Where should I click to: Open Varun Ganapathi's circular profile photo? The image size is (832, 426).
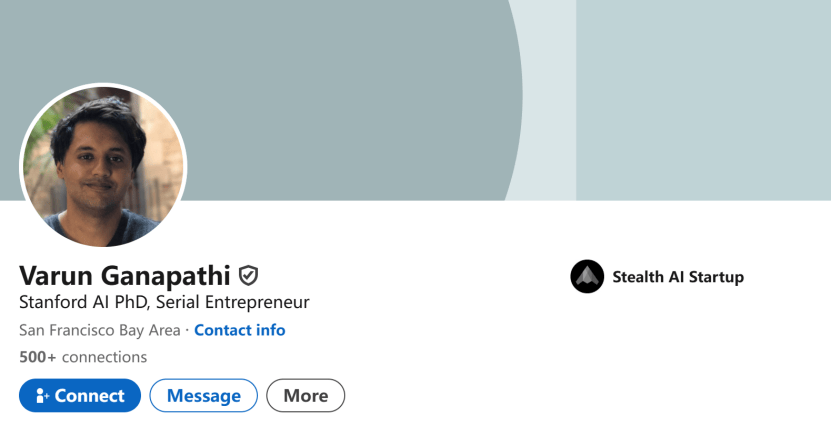pos(103,165)
